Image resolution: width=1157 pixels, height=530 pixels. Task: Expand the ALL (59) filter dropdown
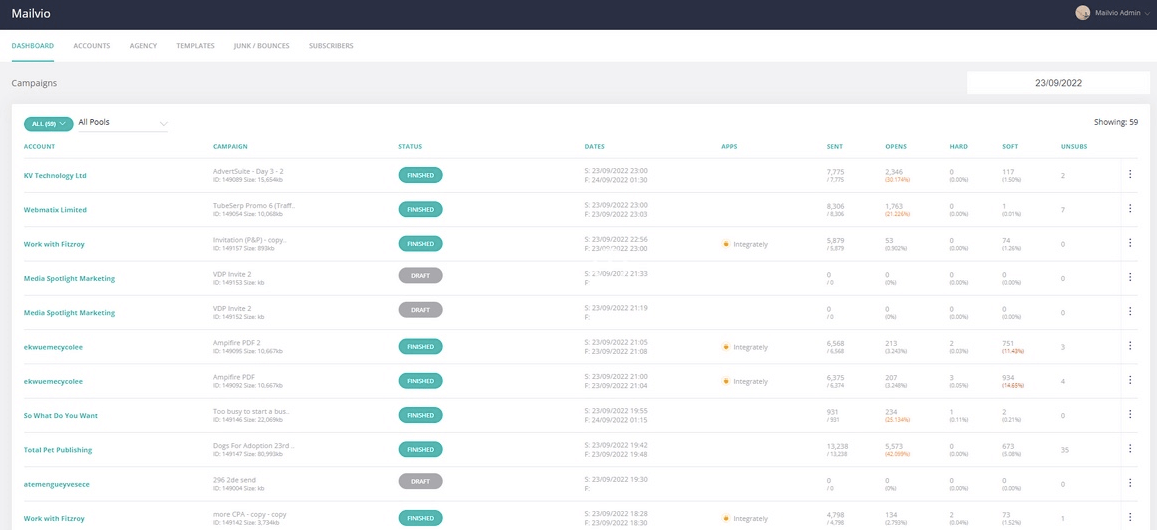[x=48, y=123]
